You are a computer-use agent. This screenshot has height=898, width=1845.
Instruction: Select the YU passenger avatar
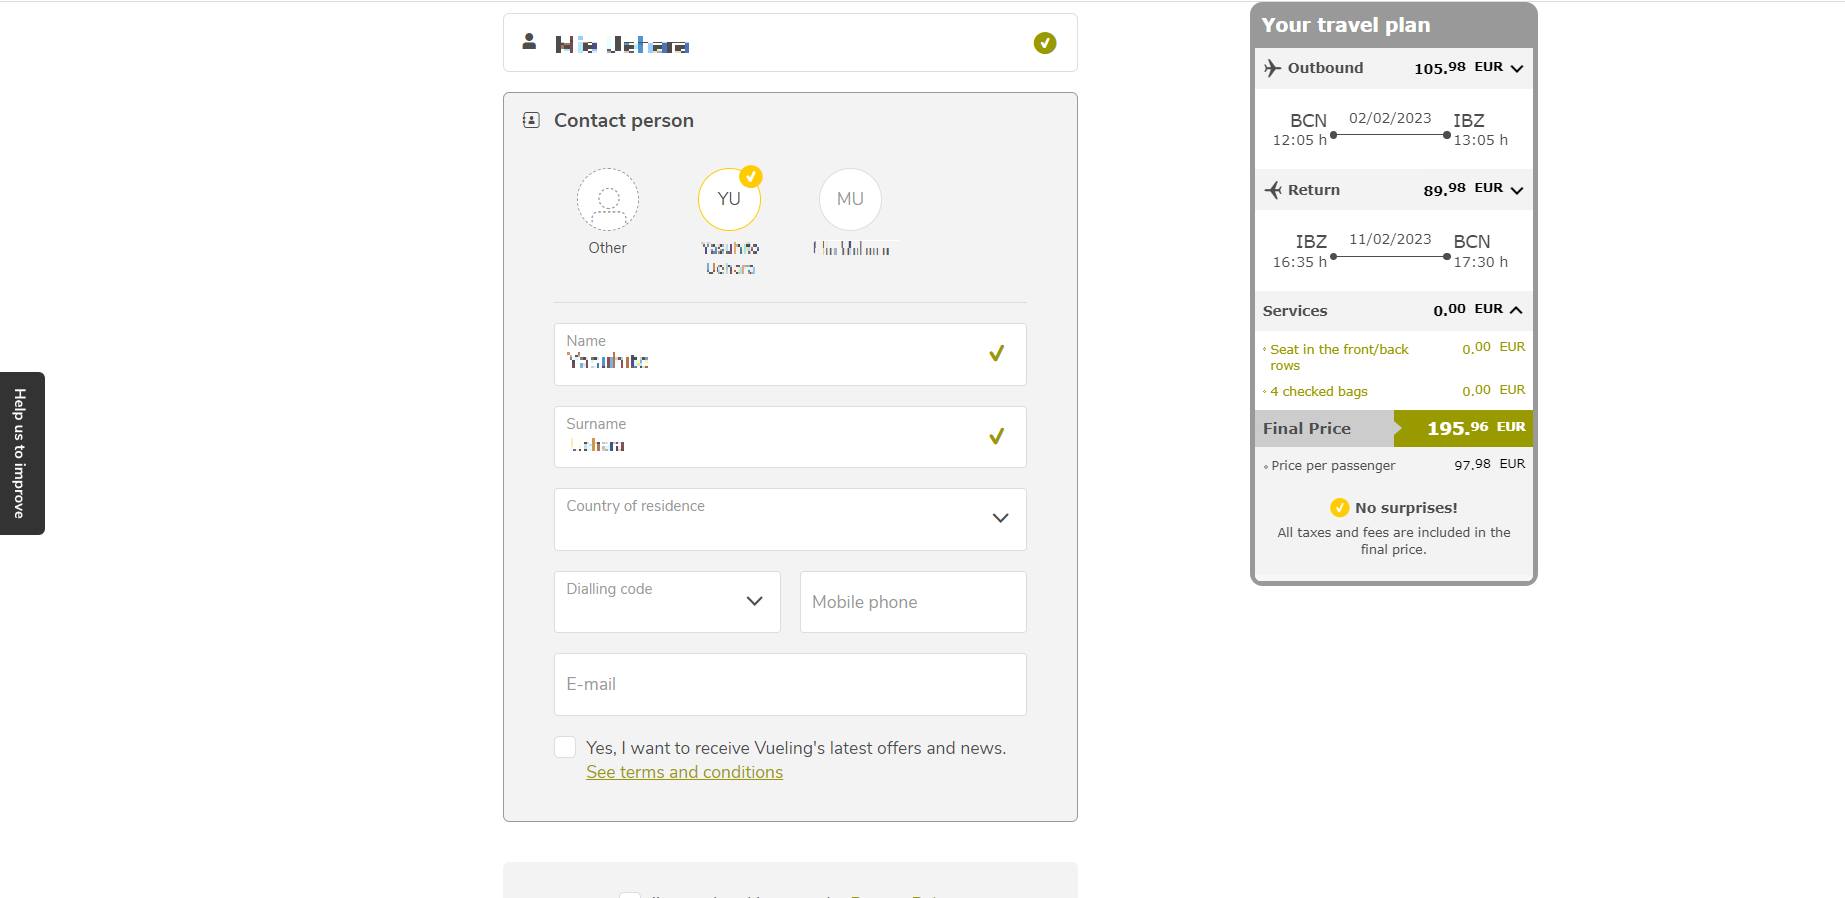729,199
